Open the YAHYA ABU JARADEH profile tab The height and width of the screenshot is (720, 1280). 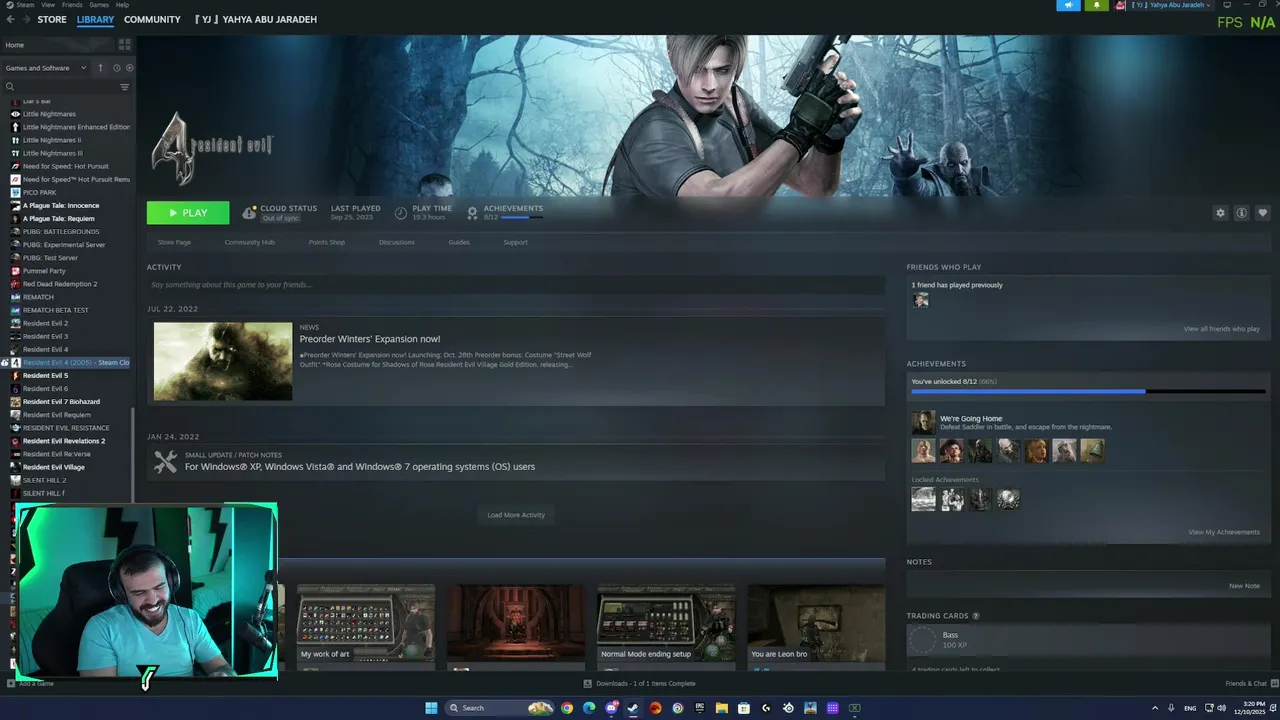pyautogui.click(x=256, y=19)
